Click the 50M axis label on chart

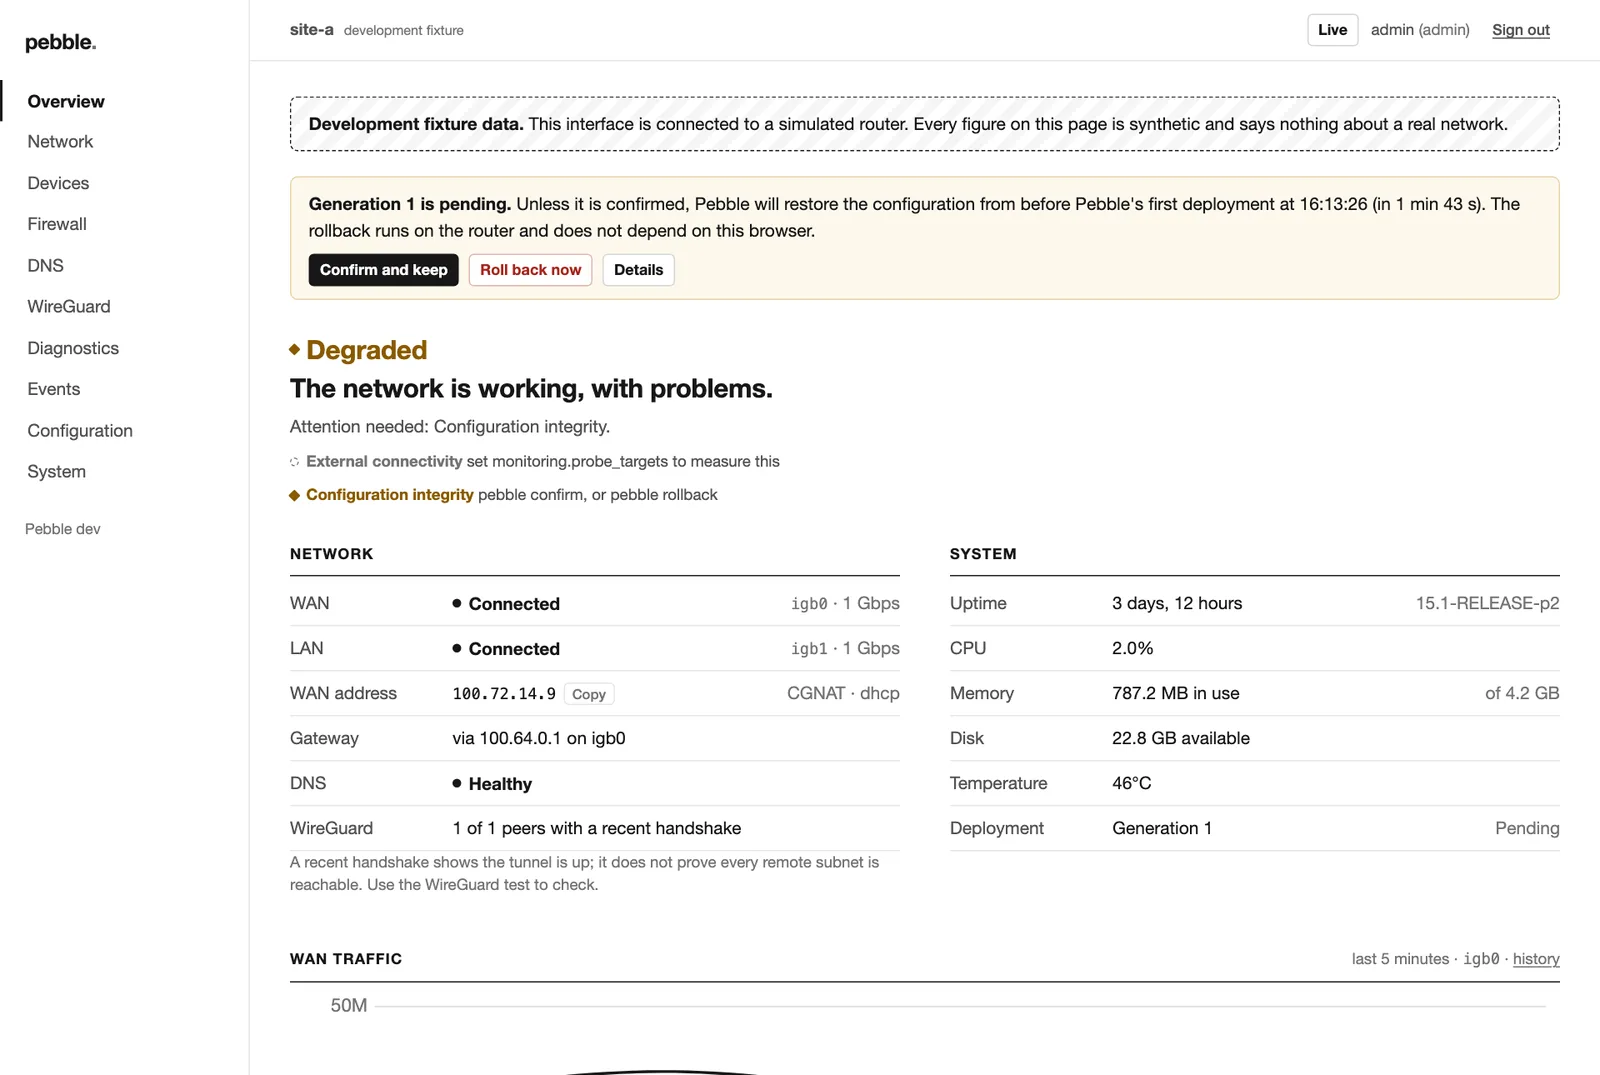point(349,1005)
